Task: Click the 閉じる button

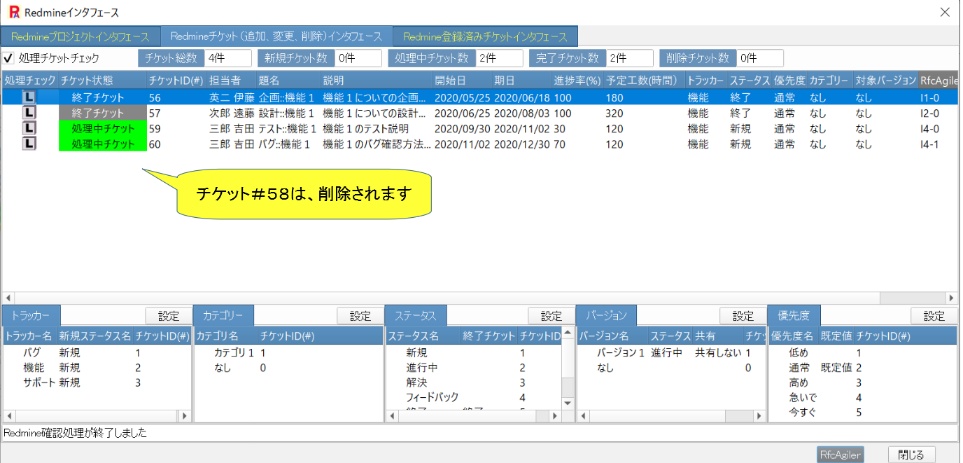Action: [x=911, y=455]
